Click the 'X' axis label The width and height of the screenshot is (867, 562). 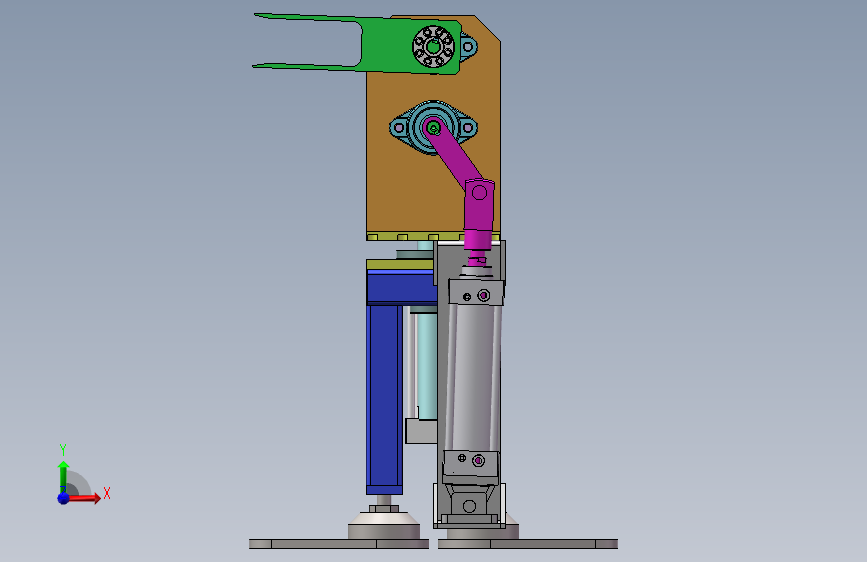pyautogui.click(x=107, y=493)
